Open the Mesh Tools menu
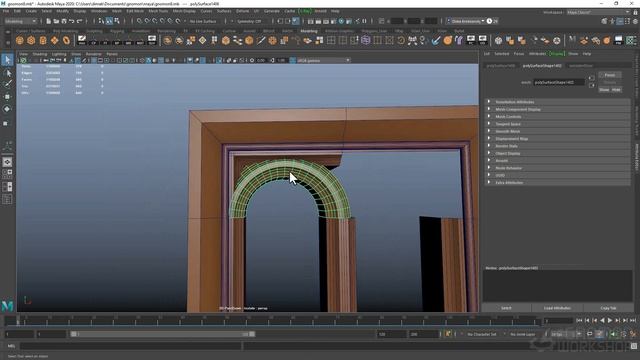 click(158, 11)
